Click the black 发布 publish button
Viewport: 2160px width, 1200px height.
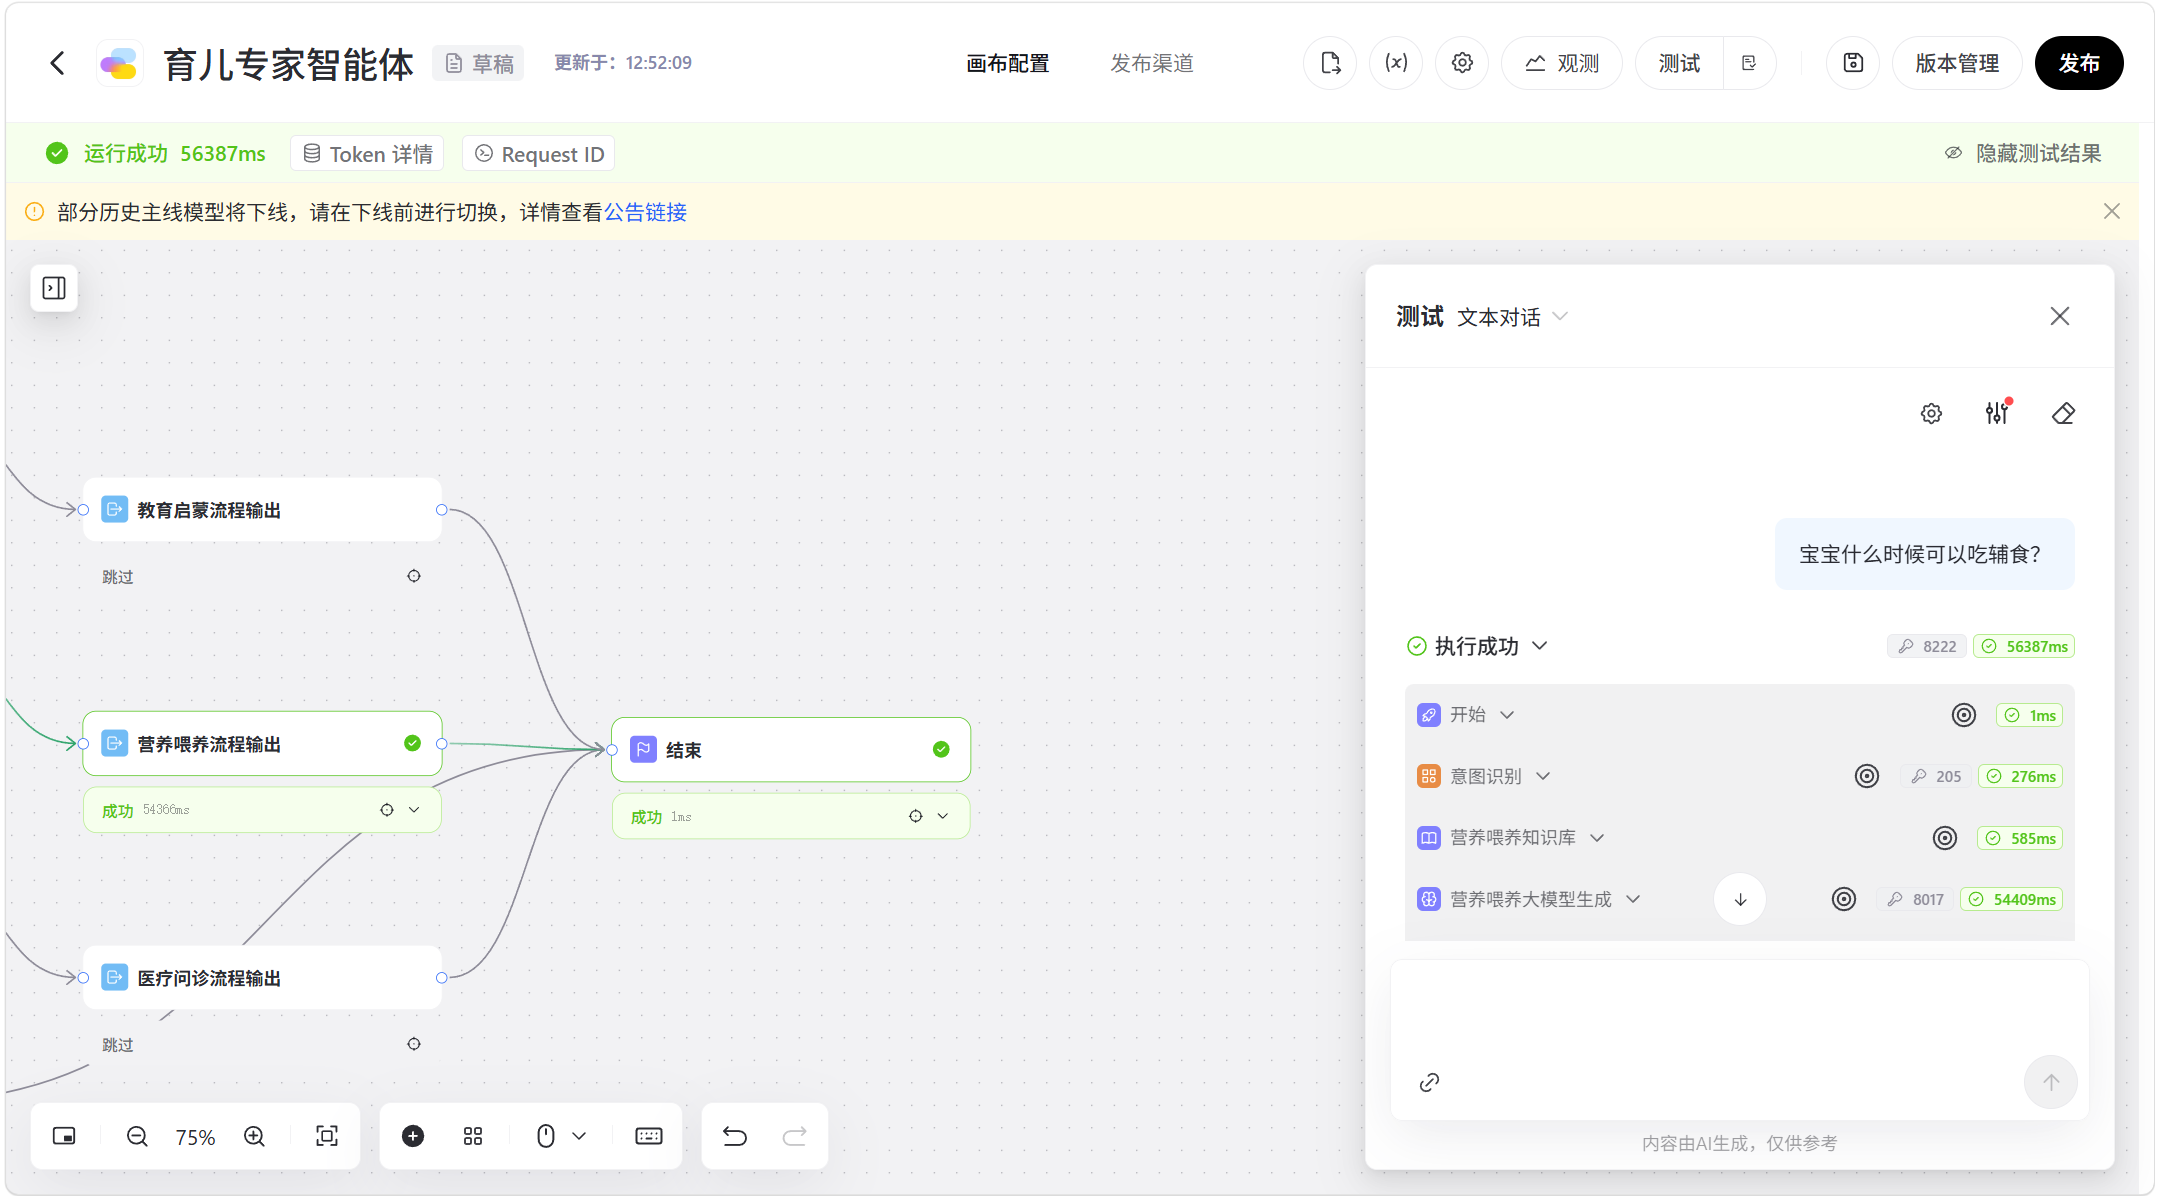(x=2079, y=63)
